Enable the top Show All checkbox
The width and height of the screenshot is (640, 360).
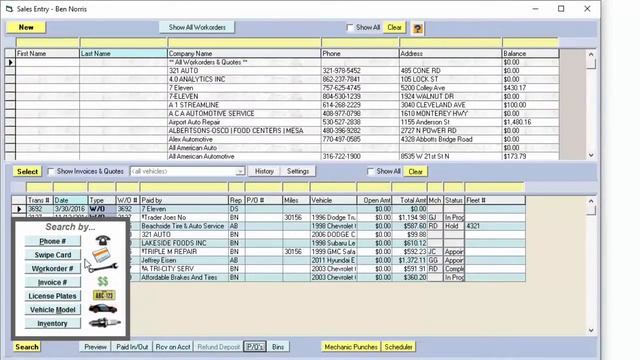350,27
